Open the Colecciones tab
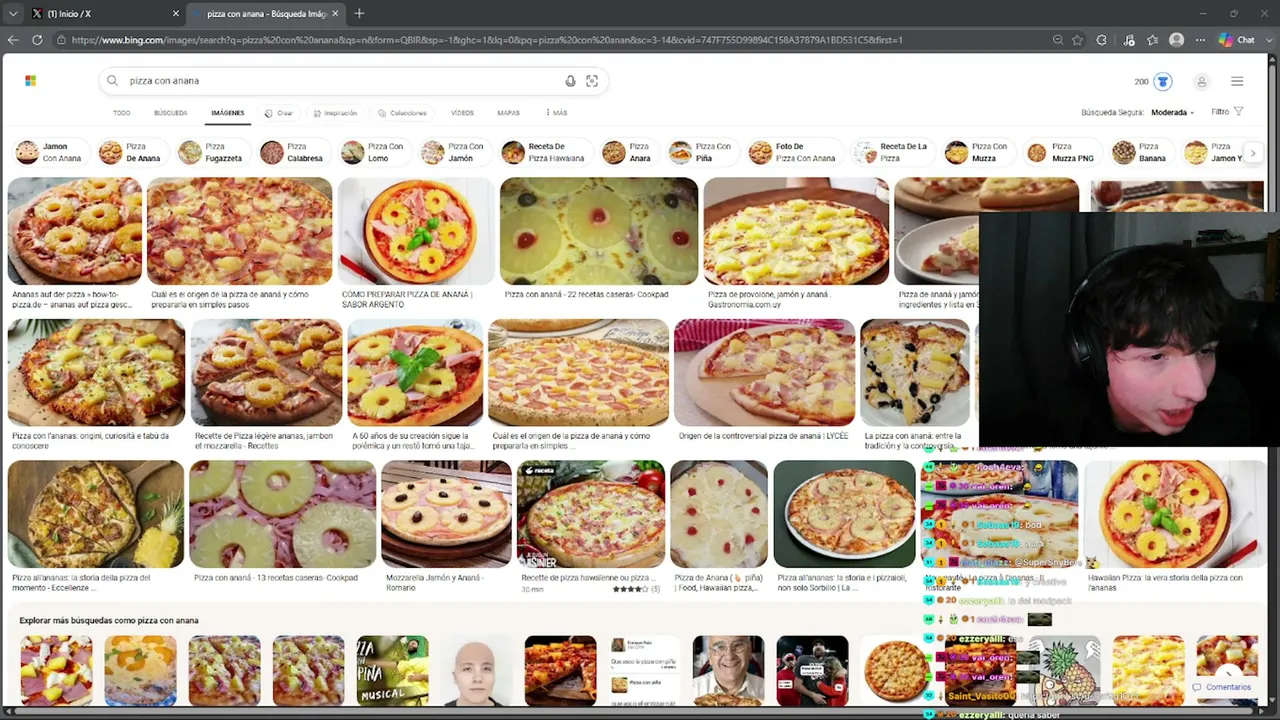The width and height of the screenshot is (1280, 720). (x=403, y=113)
